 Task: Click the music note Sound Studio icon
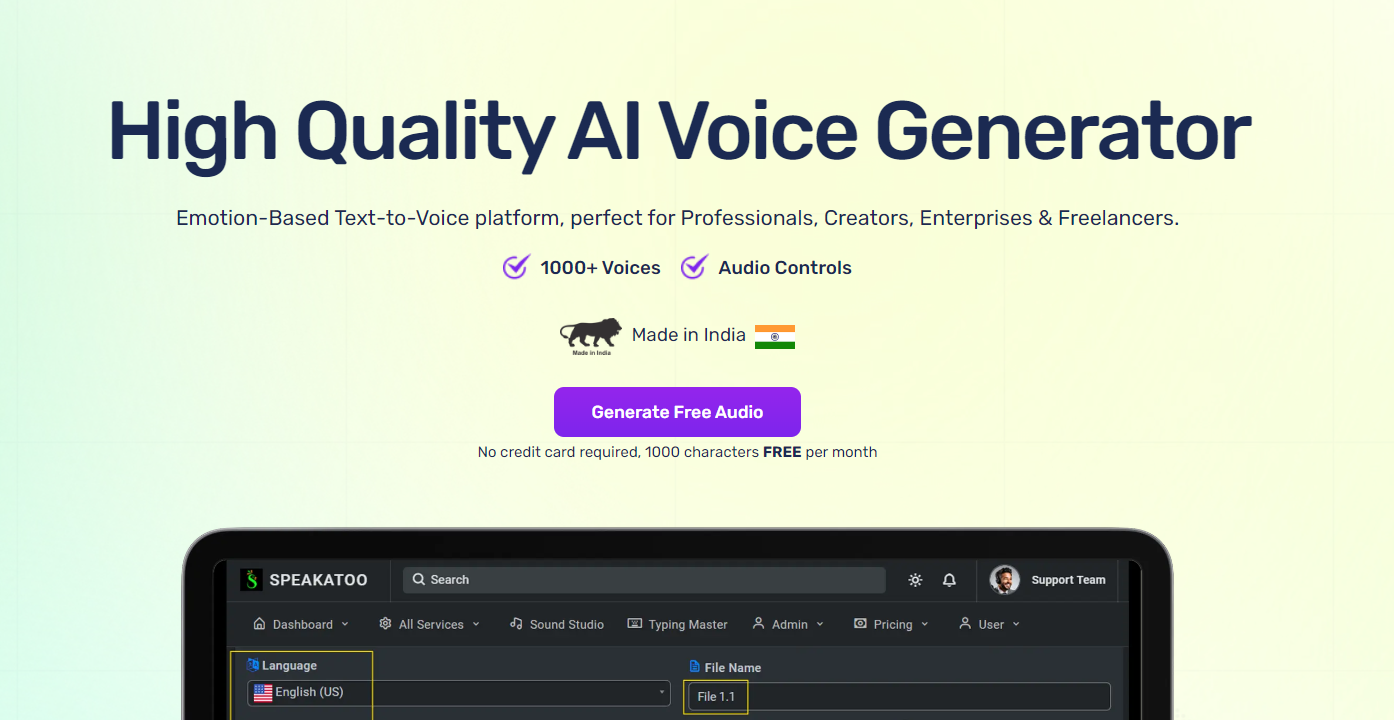tap(516, 623)
